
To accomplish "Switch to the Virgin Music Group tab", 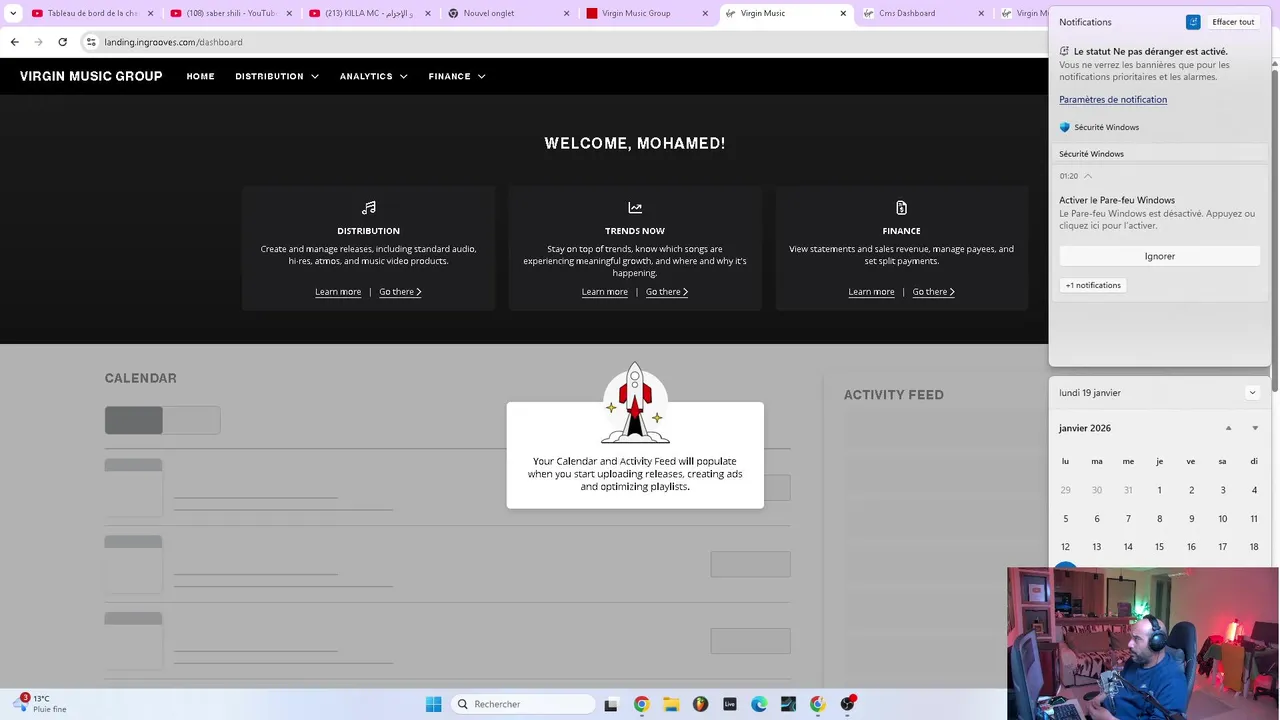I will point(645,13).
